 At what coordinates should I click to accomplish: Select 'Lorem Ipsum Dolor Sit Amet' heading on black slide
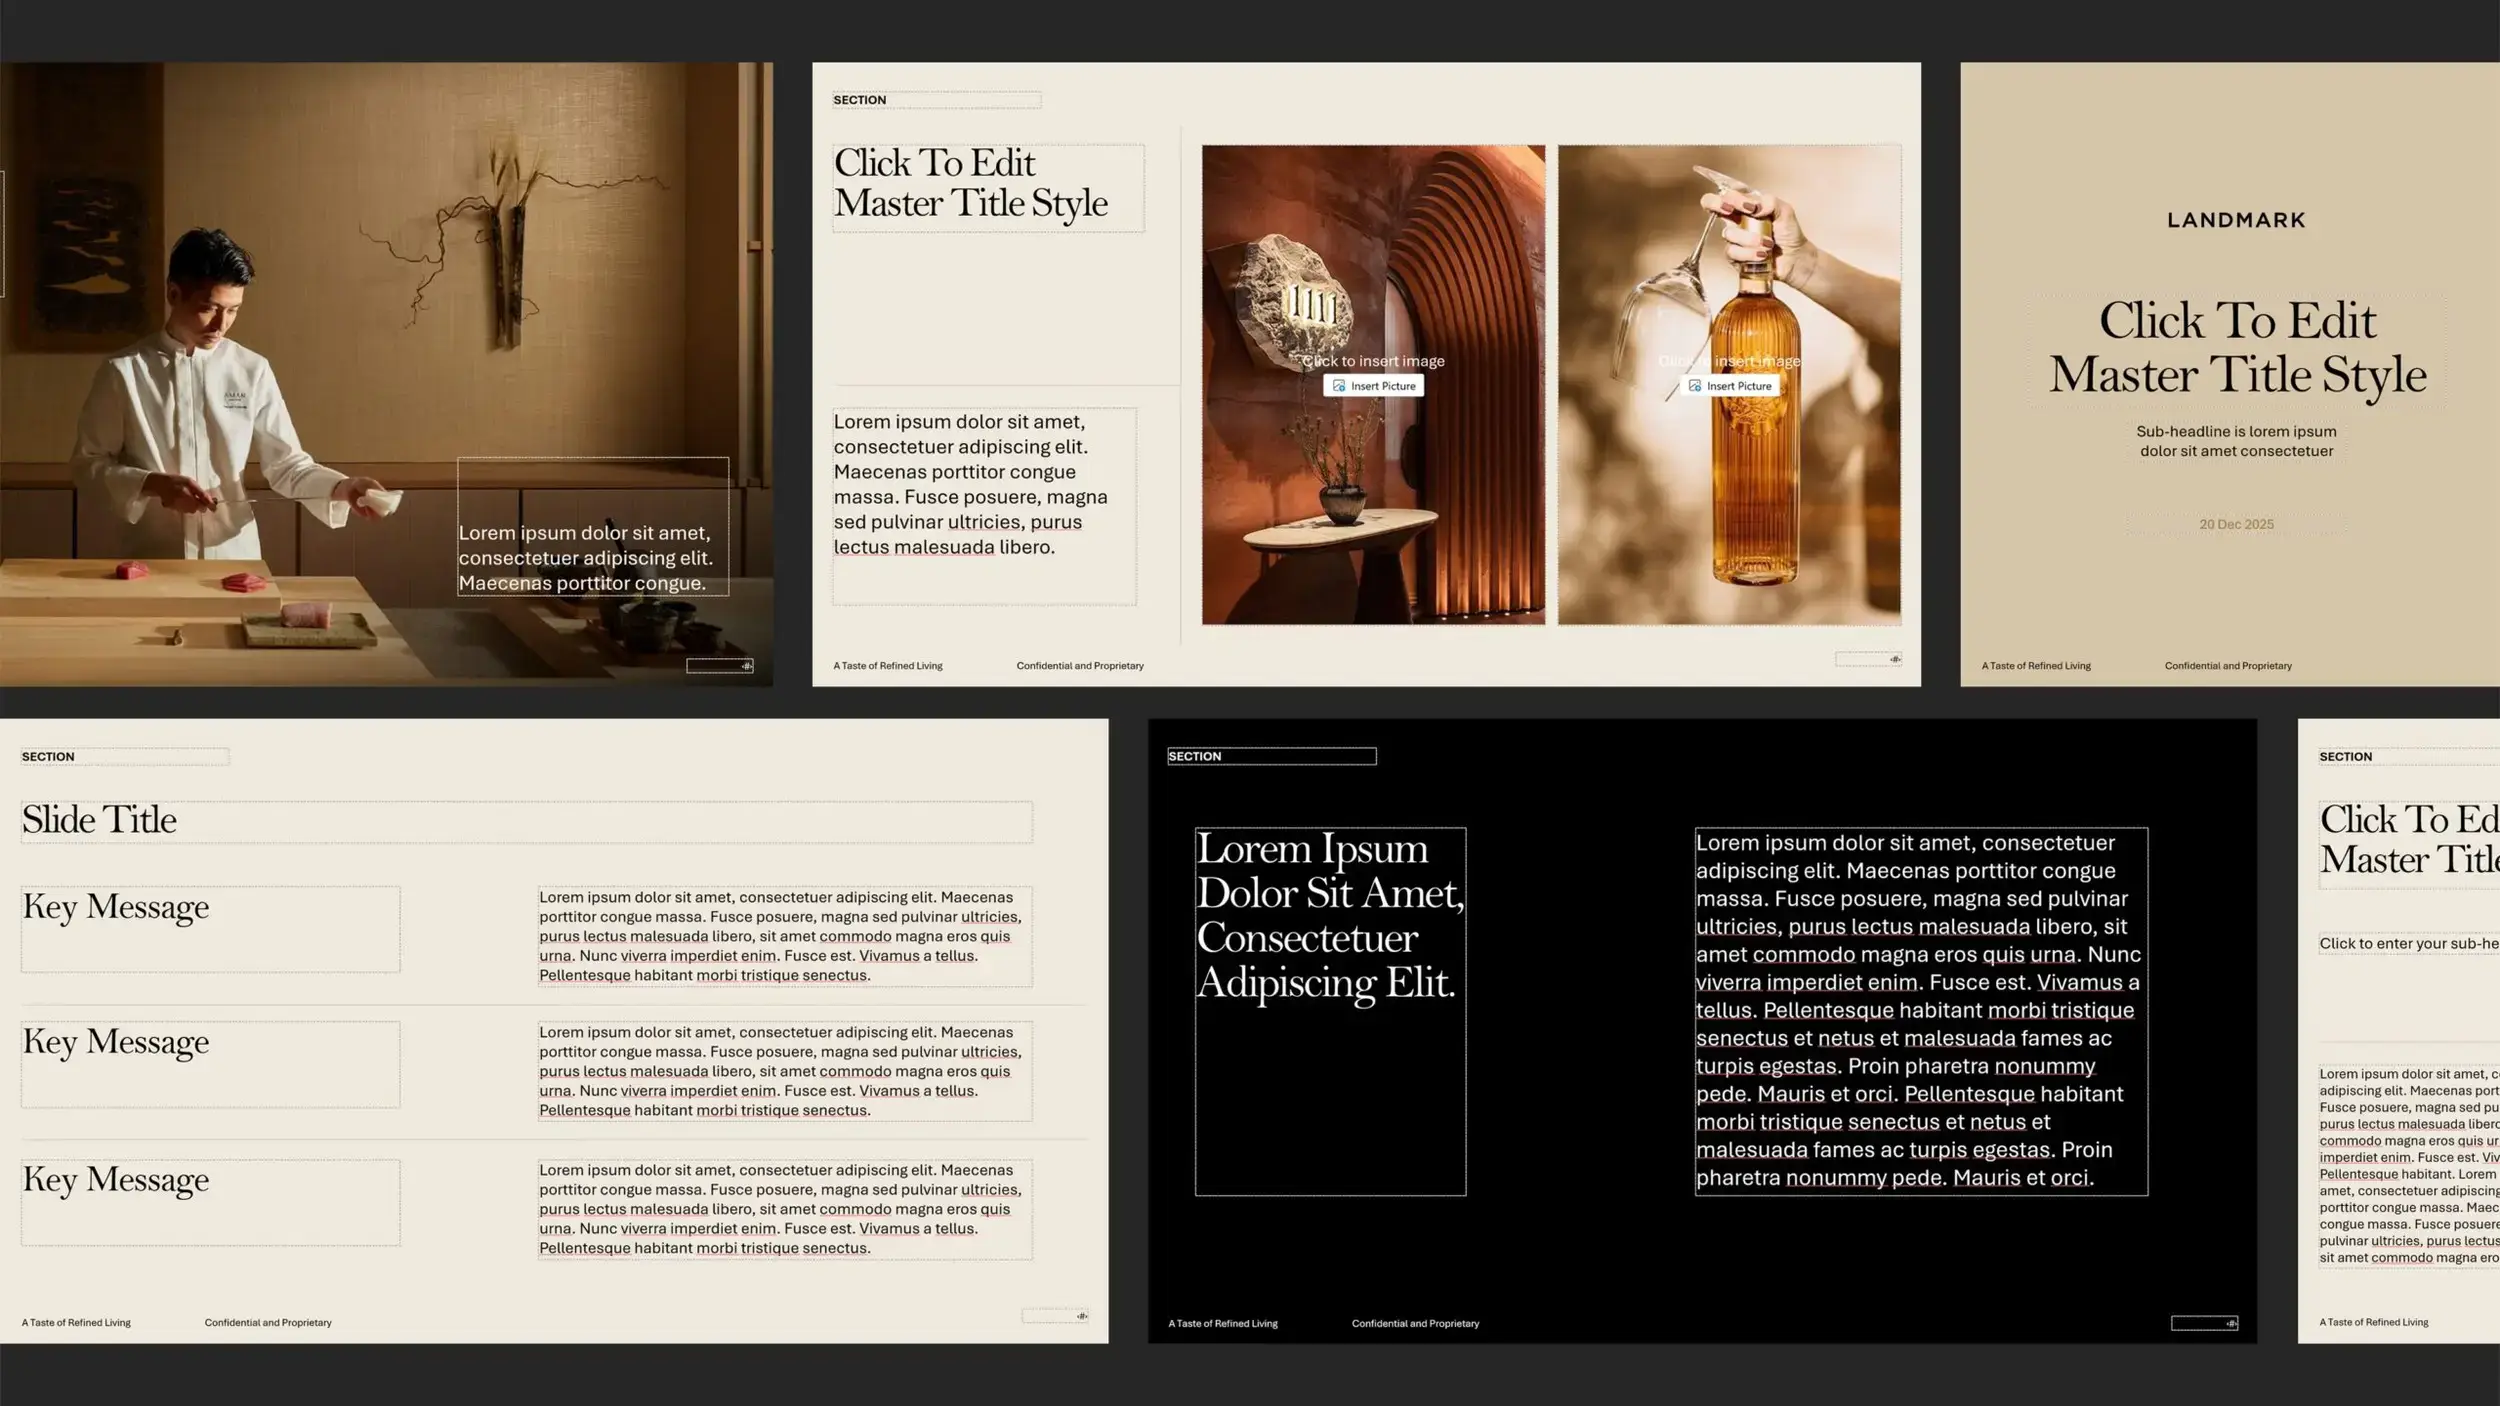coord(1329,915)
